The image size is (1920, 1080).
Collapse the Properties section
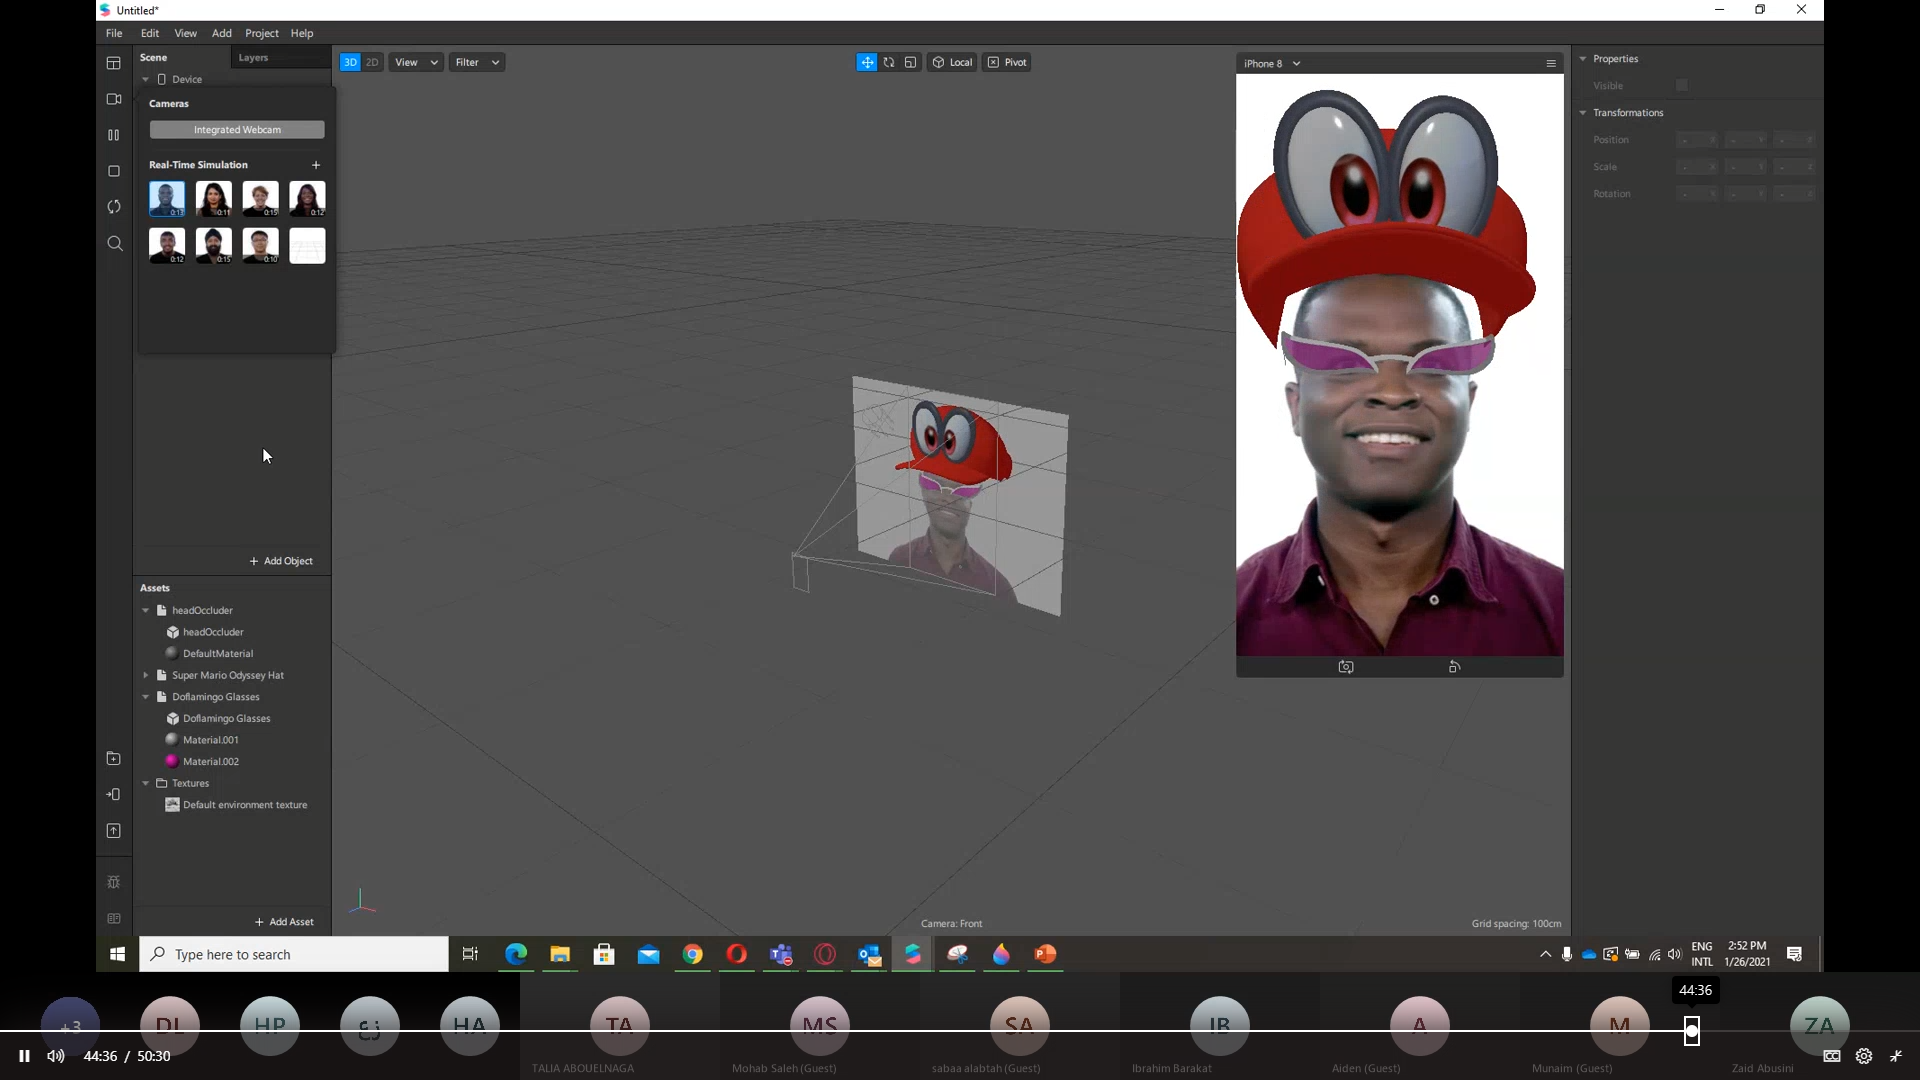pos(1583,59)
